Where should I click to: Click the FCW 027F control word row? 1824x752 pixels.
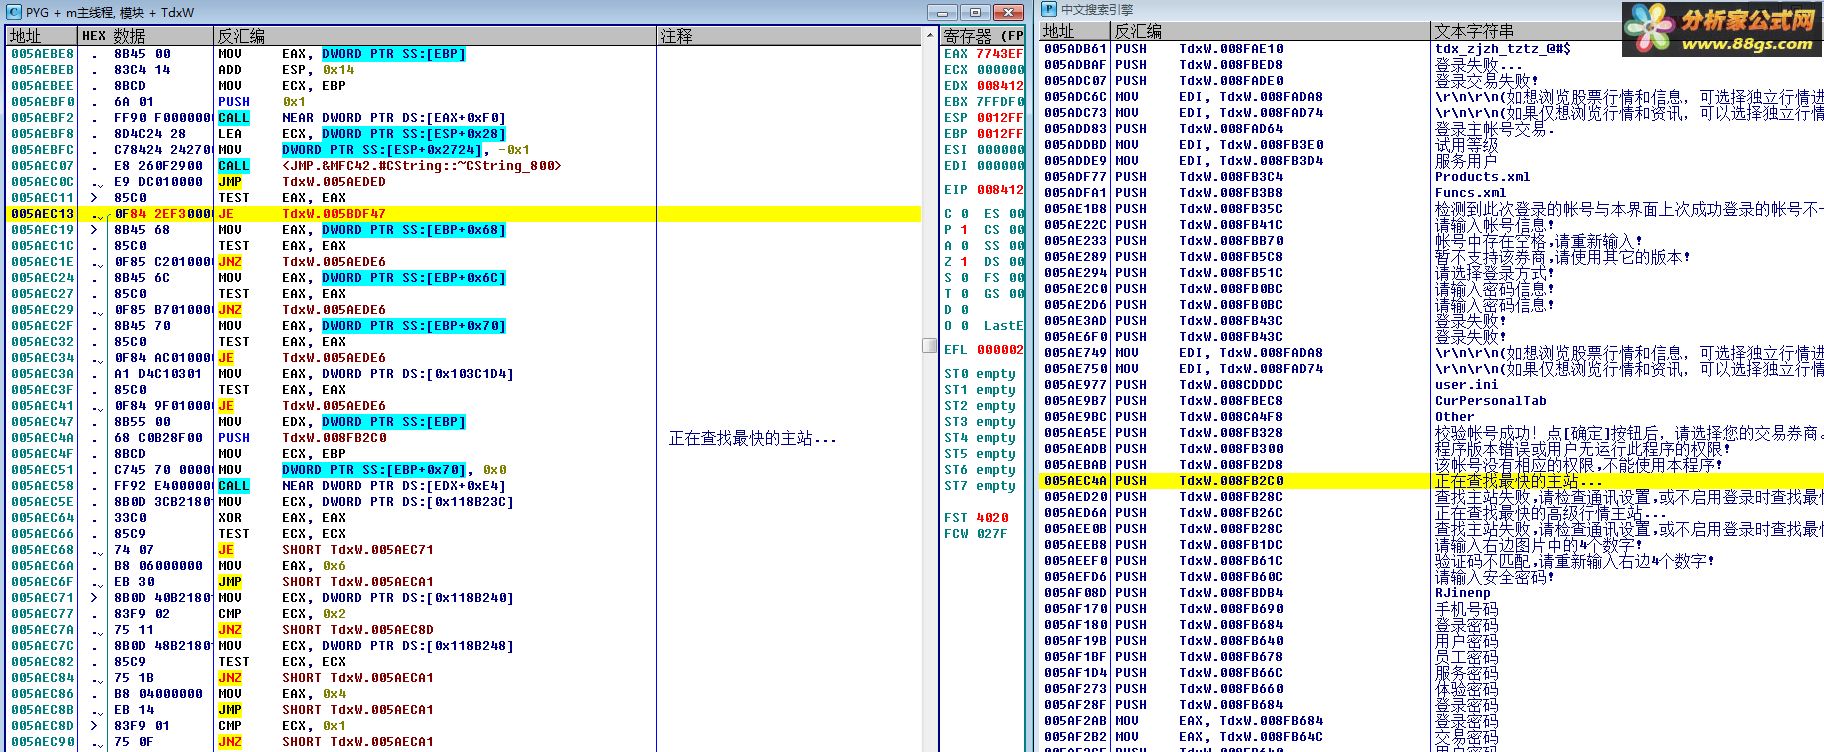pyautogui.click(x=976, y=534)
